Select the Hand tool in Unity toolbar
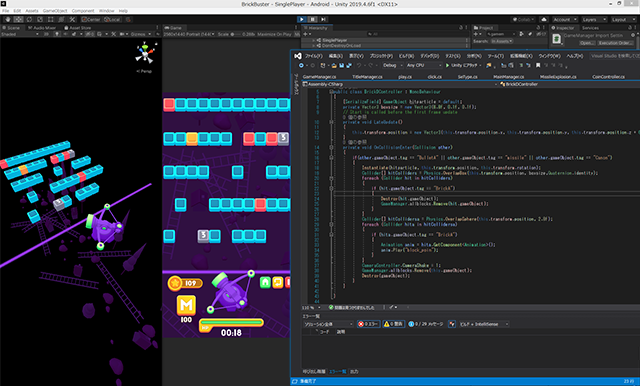 8,19
